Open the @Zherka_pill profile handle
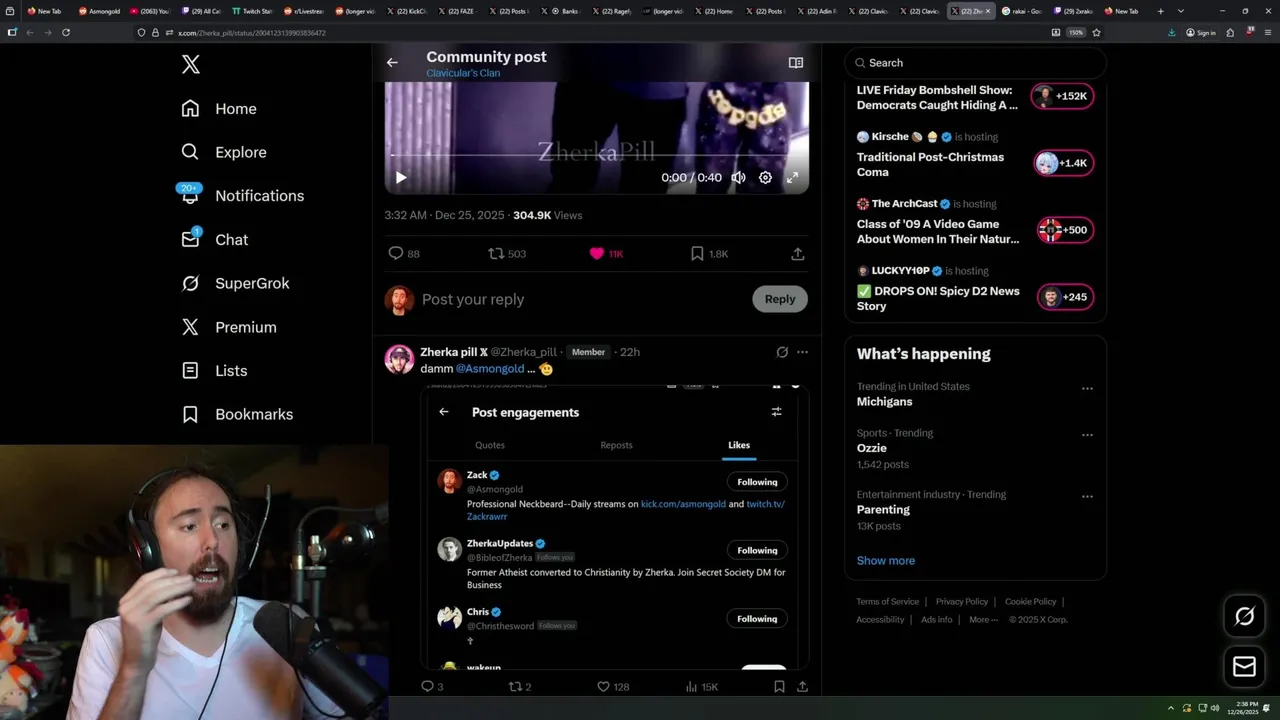Screen dimensions: 1280x720 click(x=523, y=352)
